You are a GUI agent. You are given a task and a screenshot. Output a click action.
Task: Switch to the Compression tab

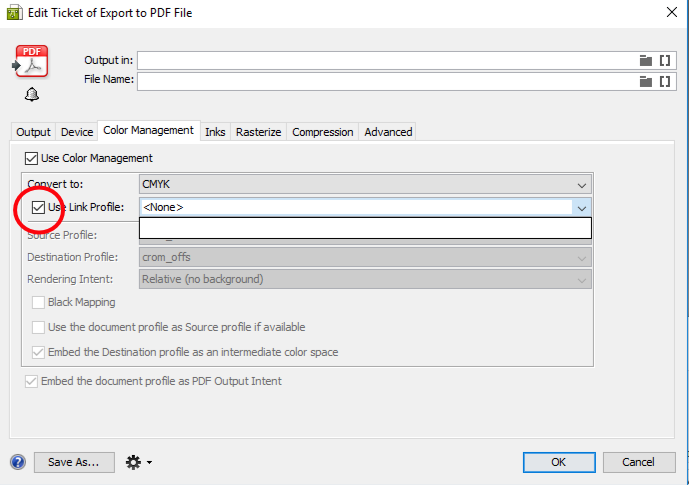[322, 132]
